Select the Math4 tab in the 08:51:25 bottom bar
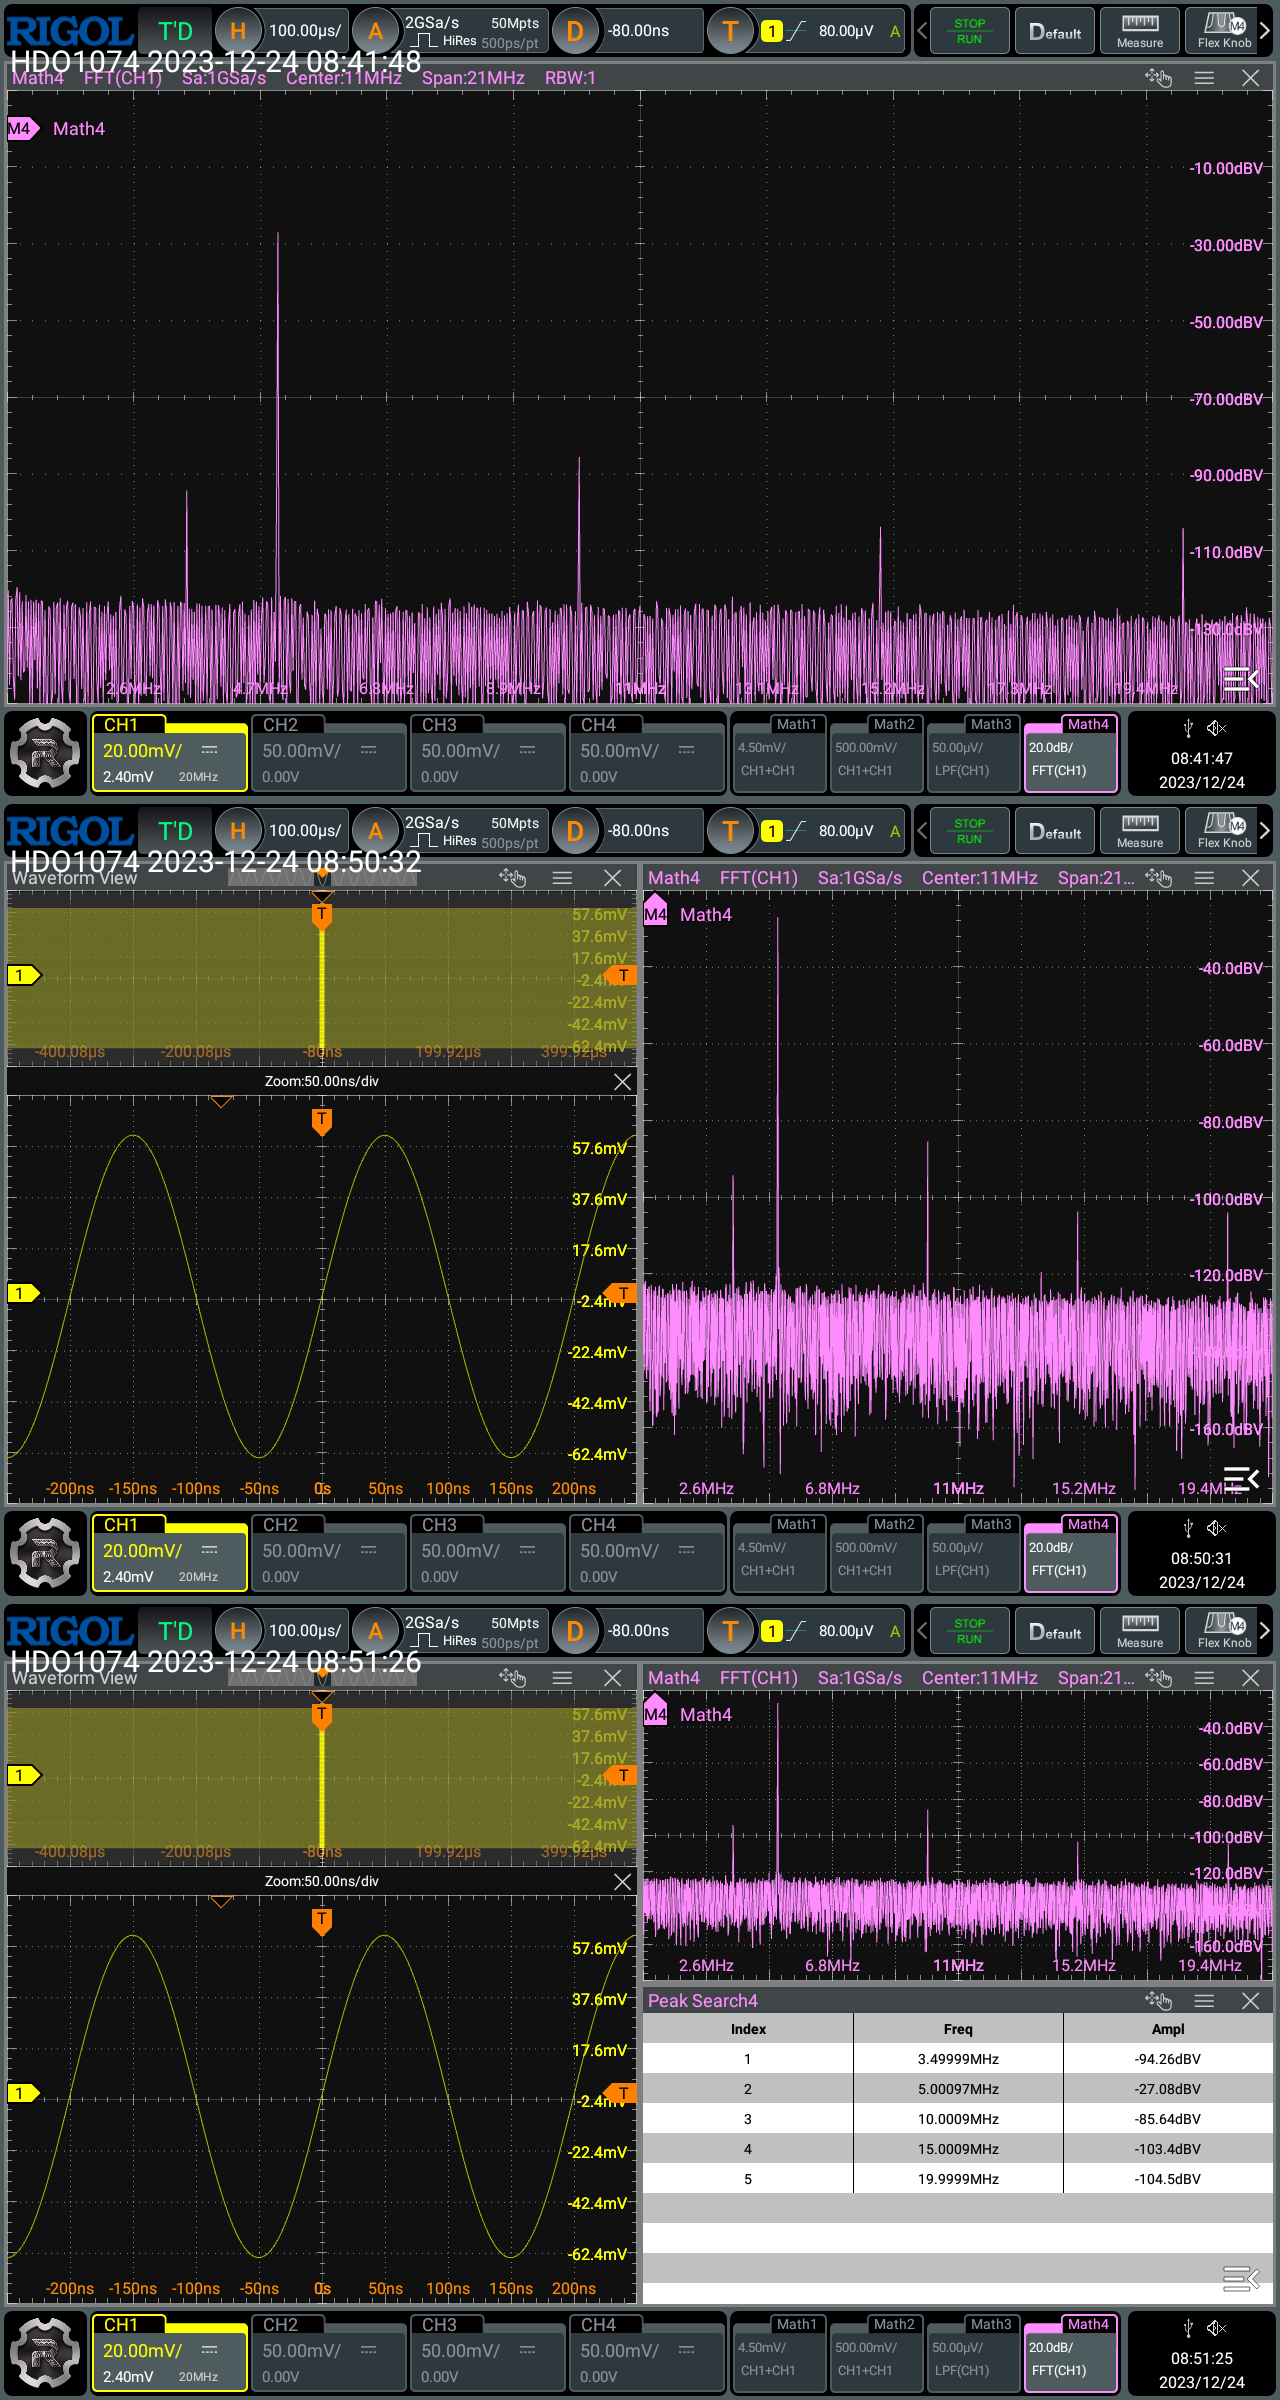 point(1070,2354)
